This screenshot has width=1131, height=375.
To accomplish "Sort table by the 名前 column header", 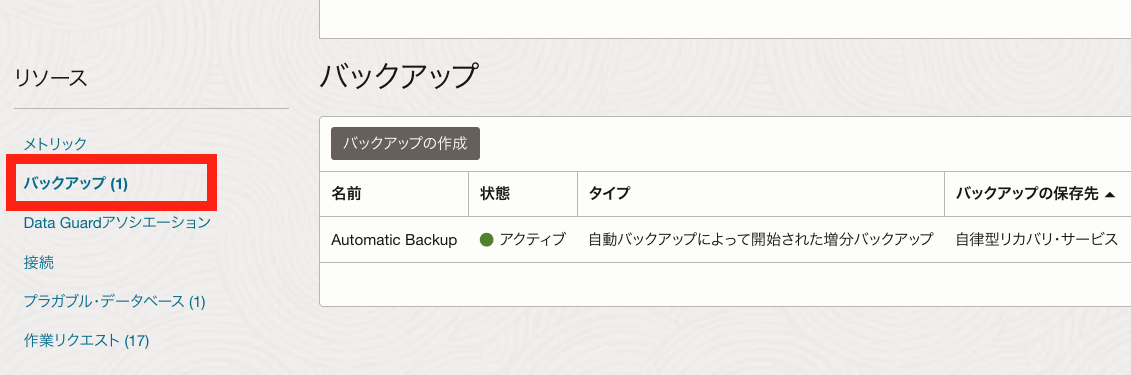I will [x=346, y=194].
